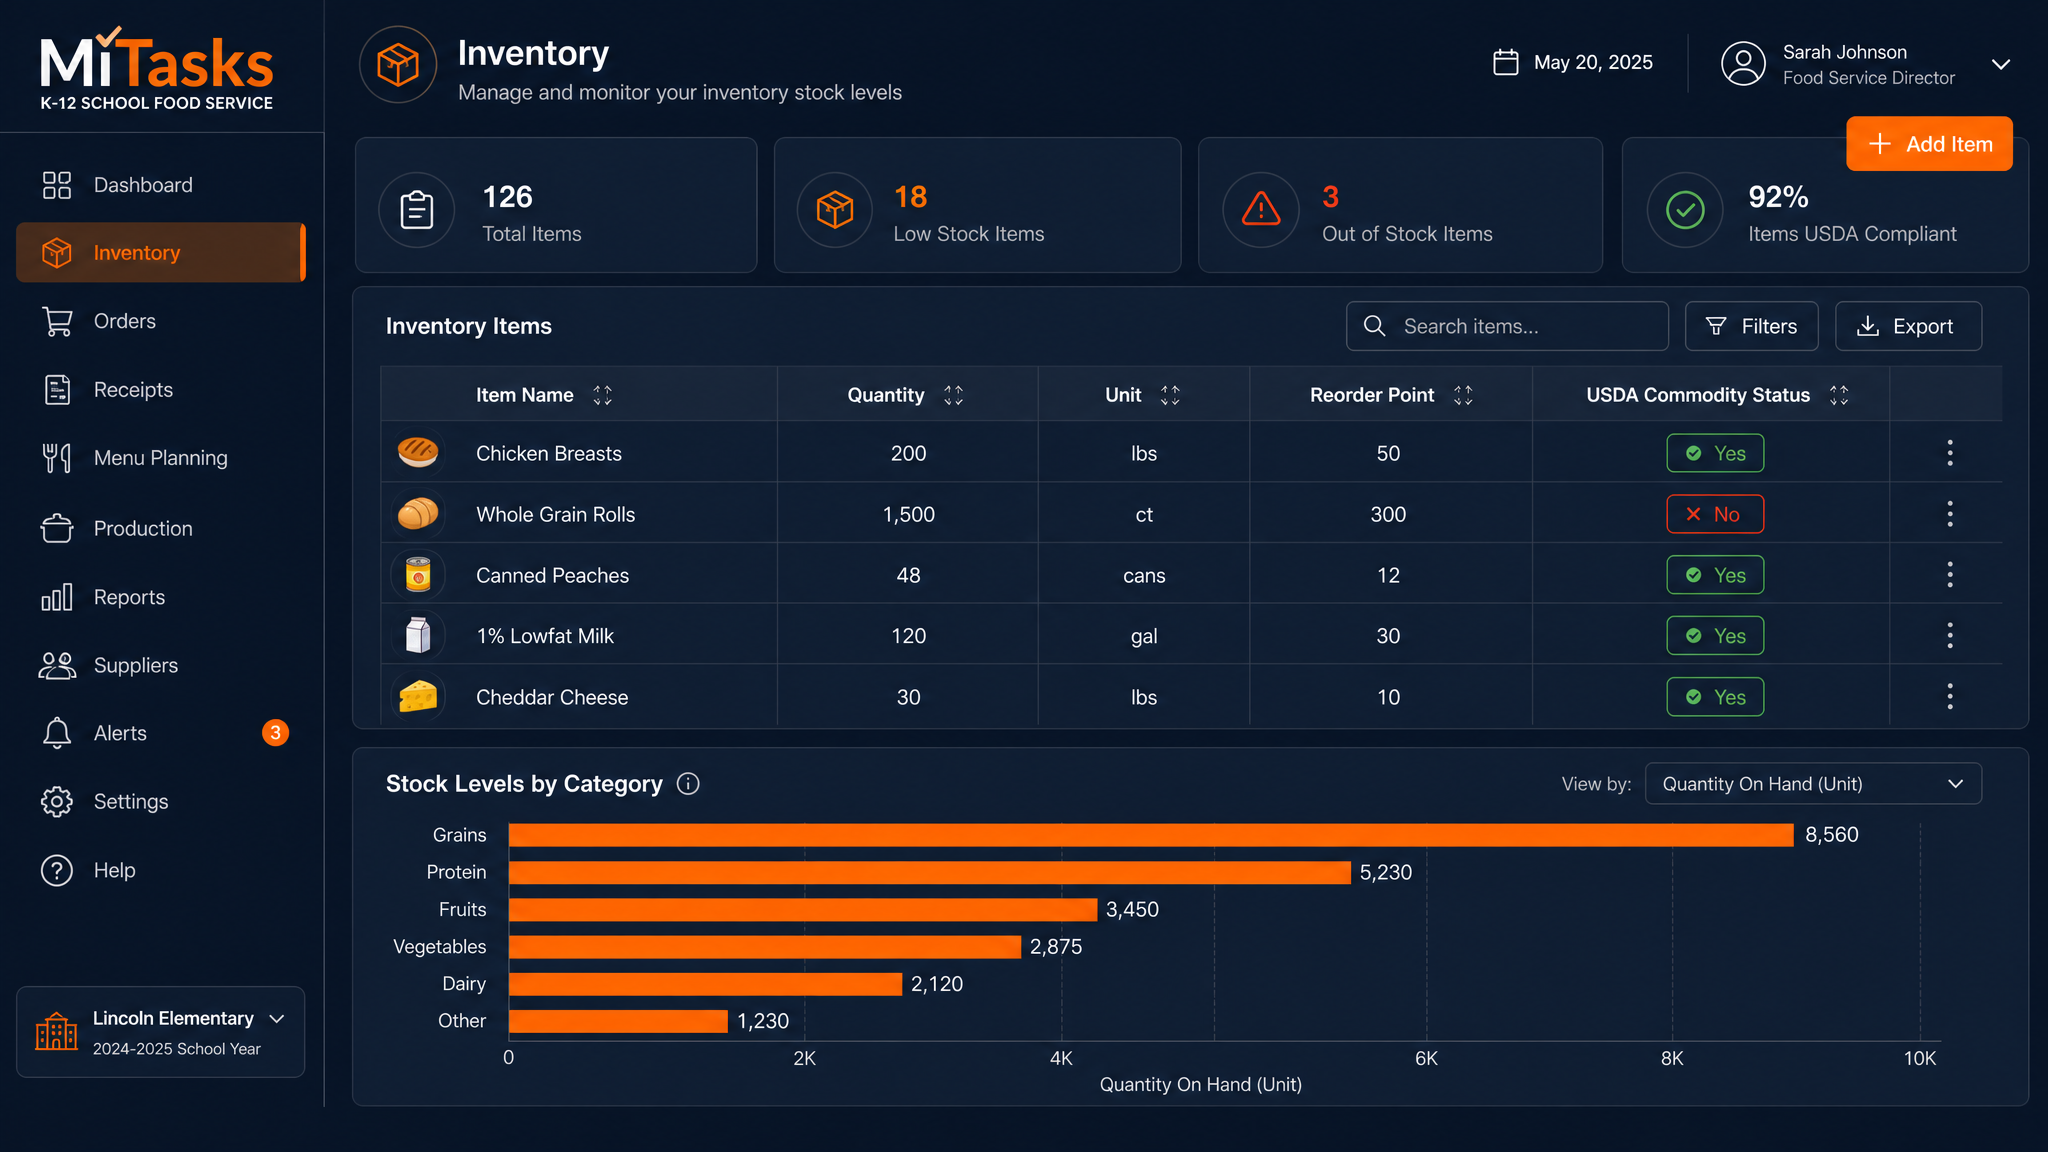Click the Chicken Breasts item name
This screenshot has height=1152, width=2048.
coord(549,453)
